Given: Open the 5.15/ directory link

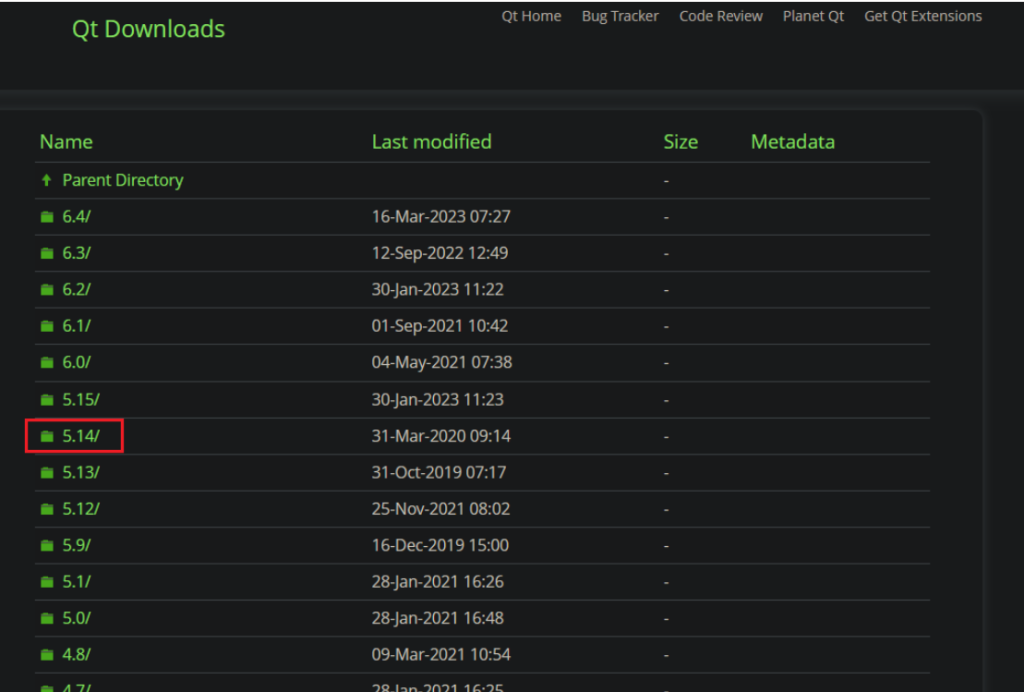Looking at the screenshot, I should pos(81,400).
